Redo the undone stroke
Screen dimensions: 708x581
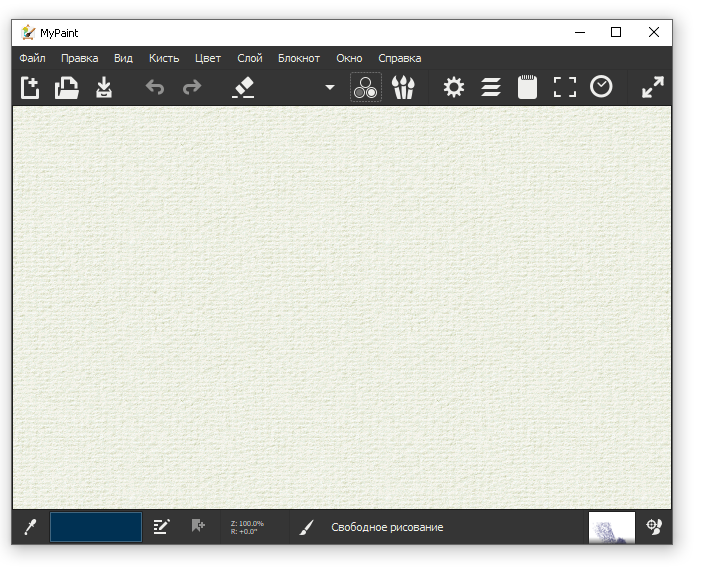[x=192, y=87]
